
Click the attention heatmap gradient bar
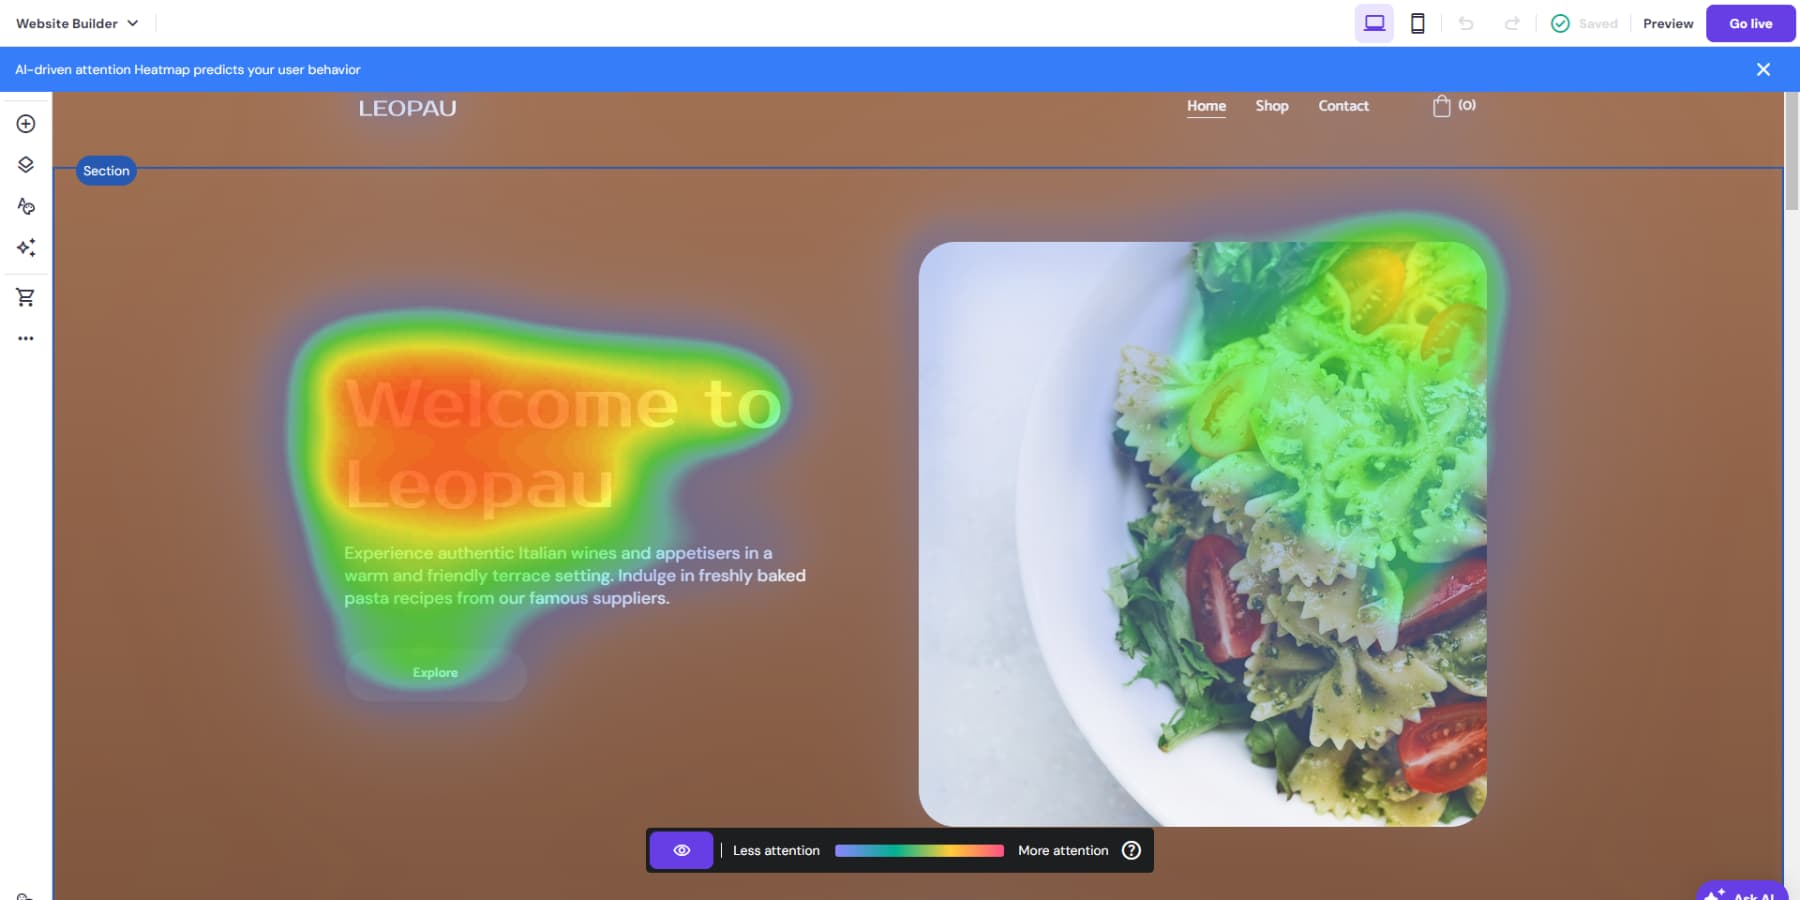[918, 850]
